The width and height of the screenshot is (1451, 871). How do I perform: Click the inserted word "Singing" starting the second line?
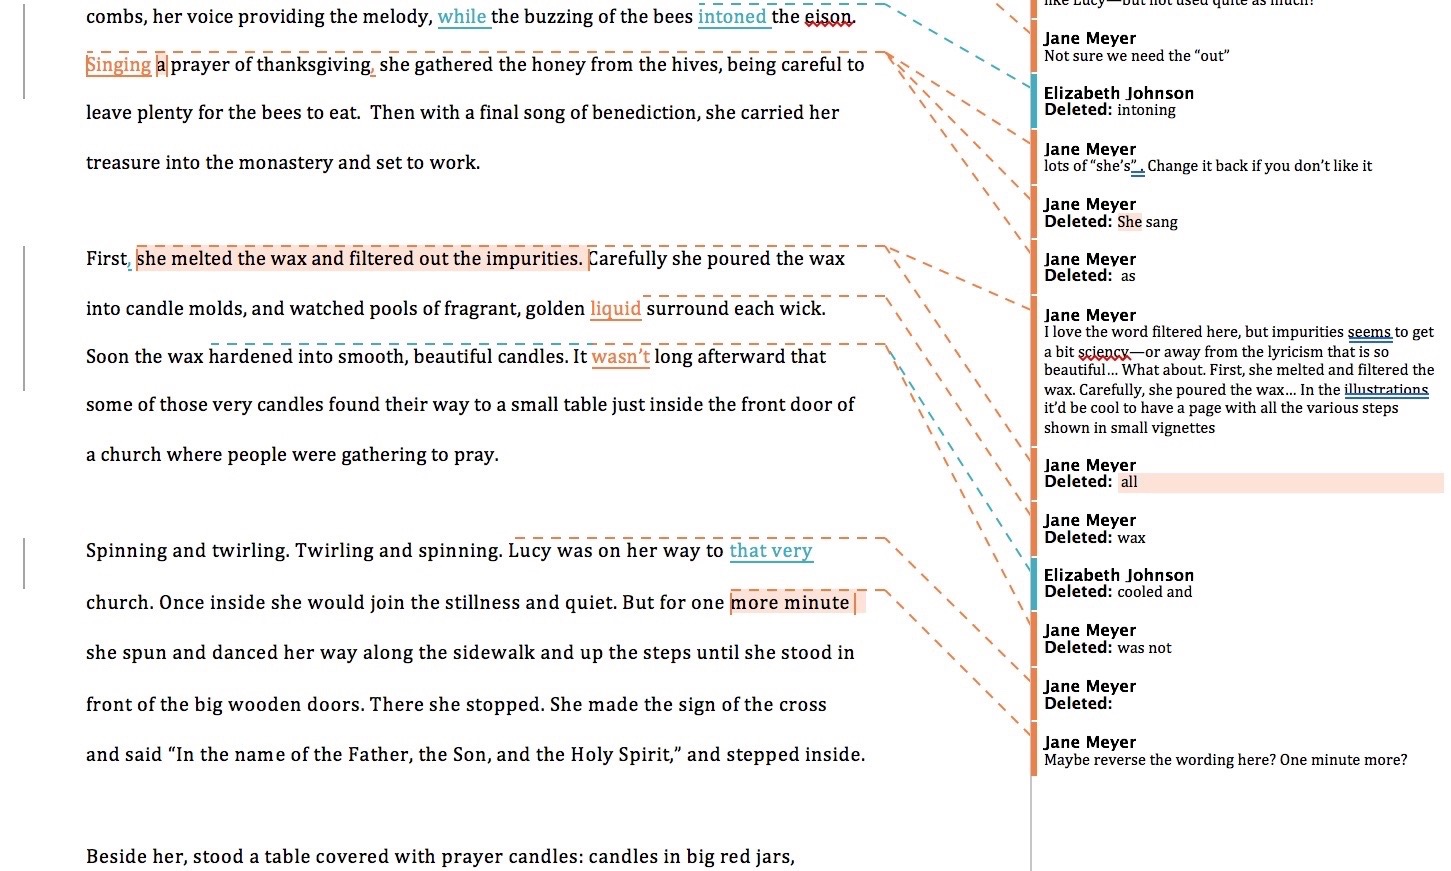click(118, 65)
